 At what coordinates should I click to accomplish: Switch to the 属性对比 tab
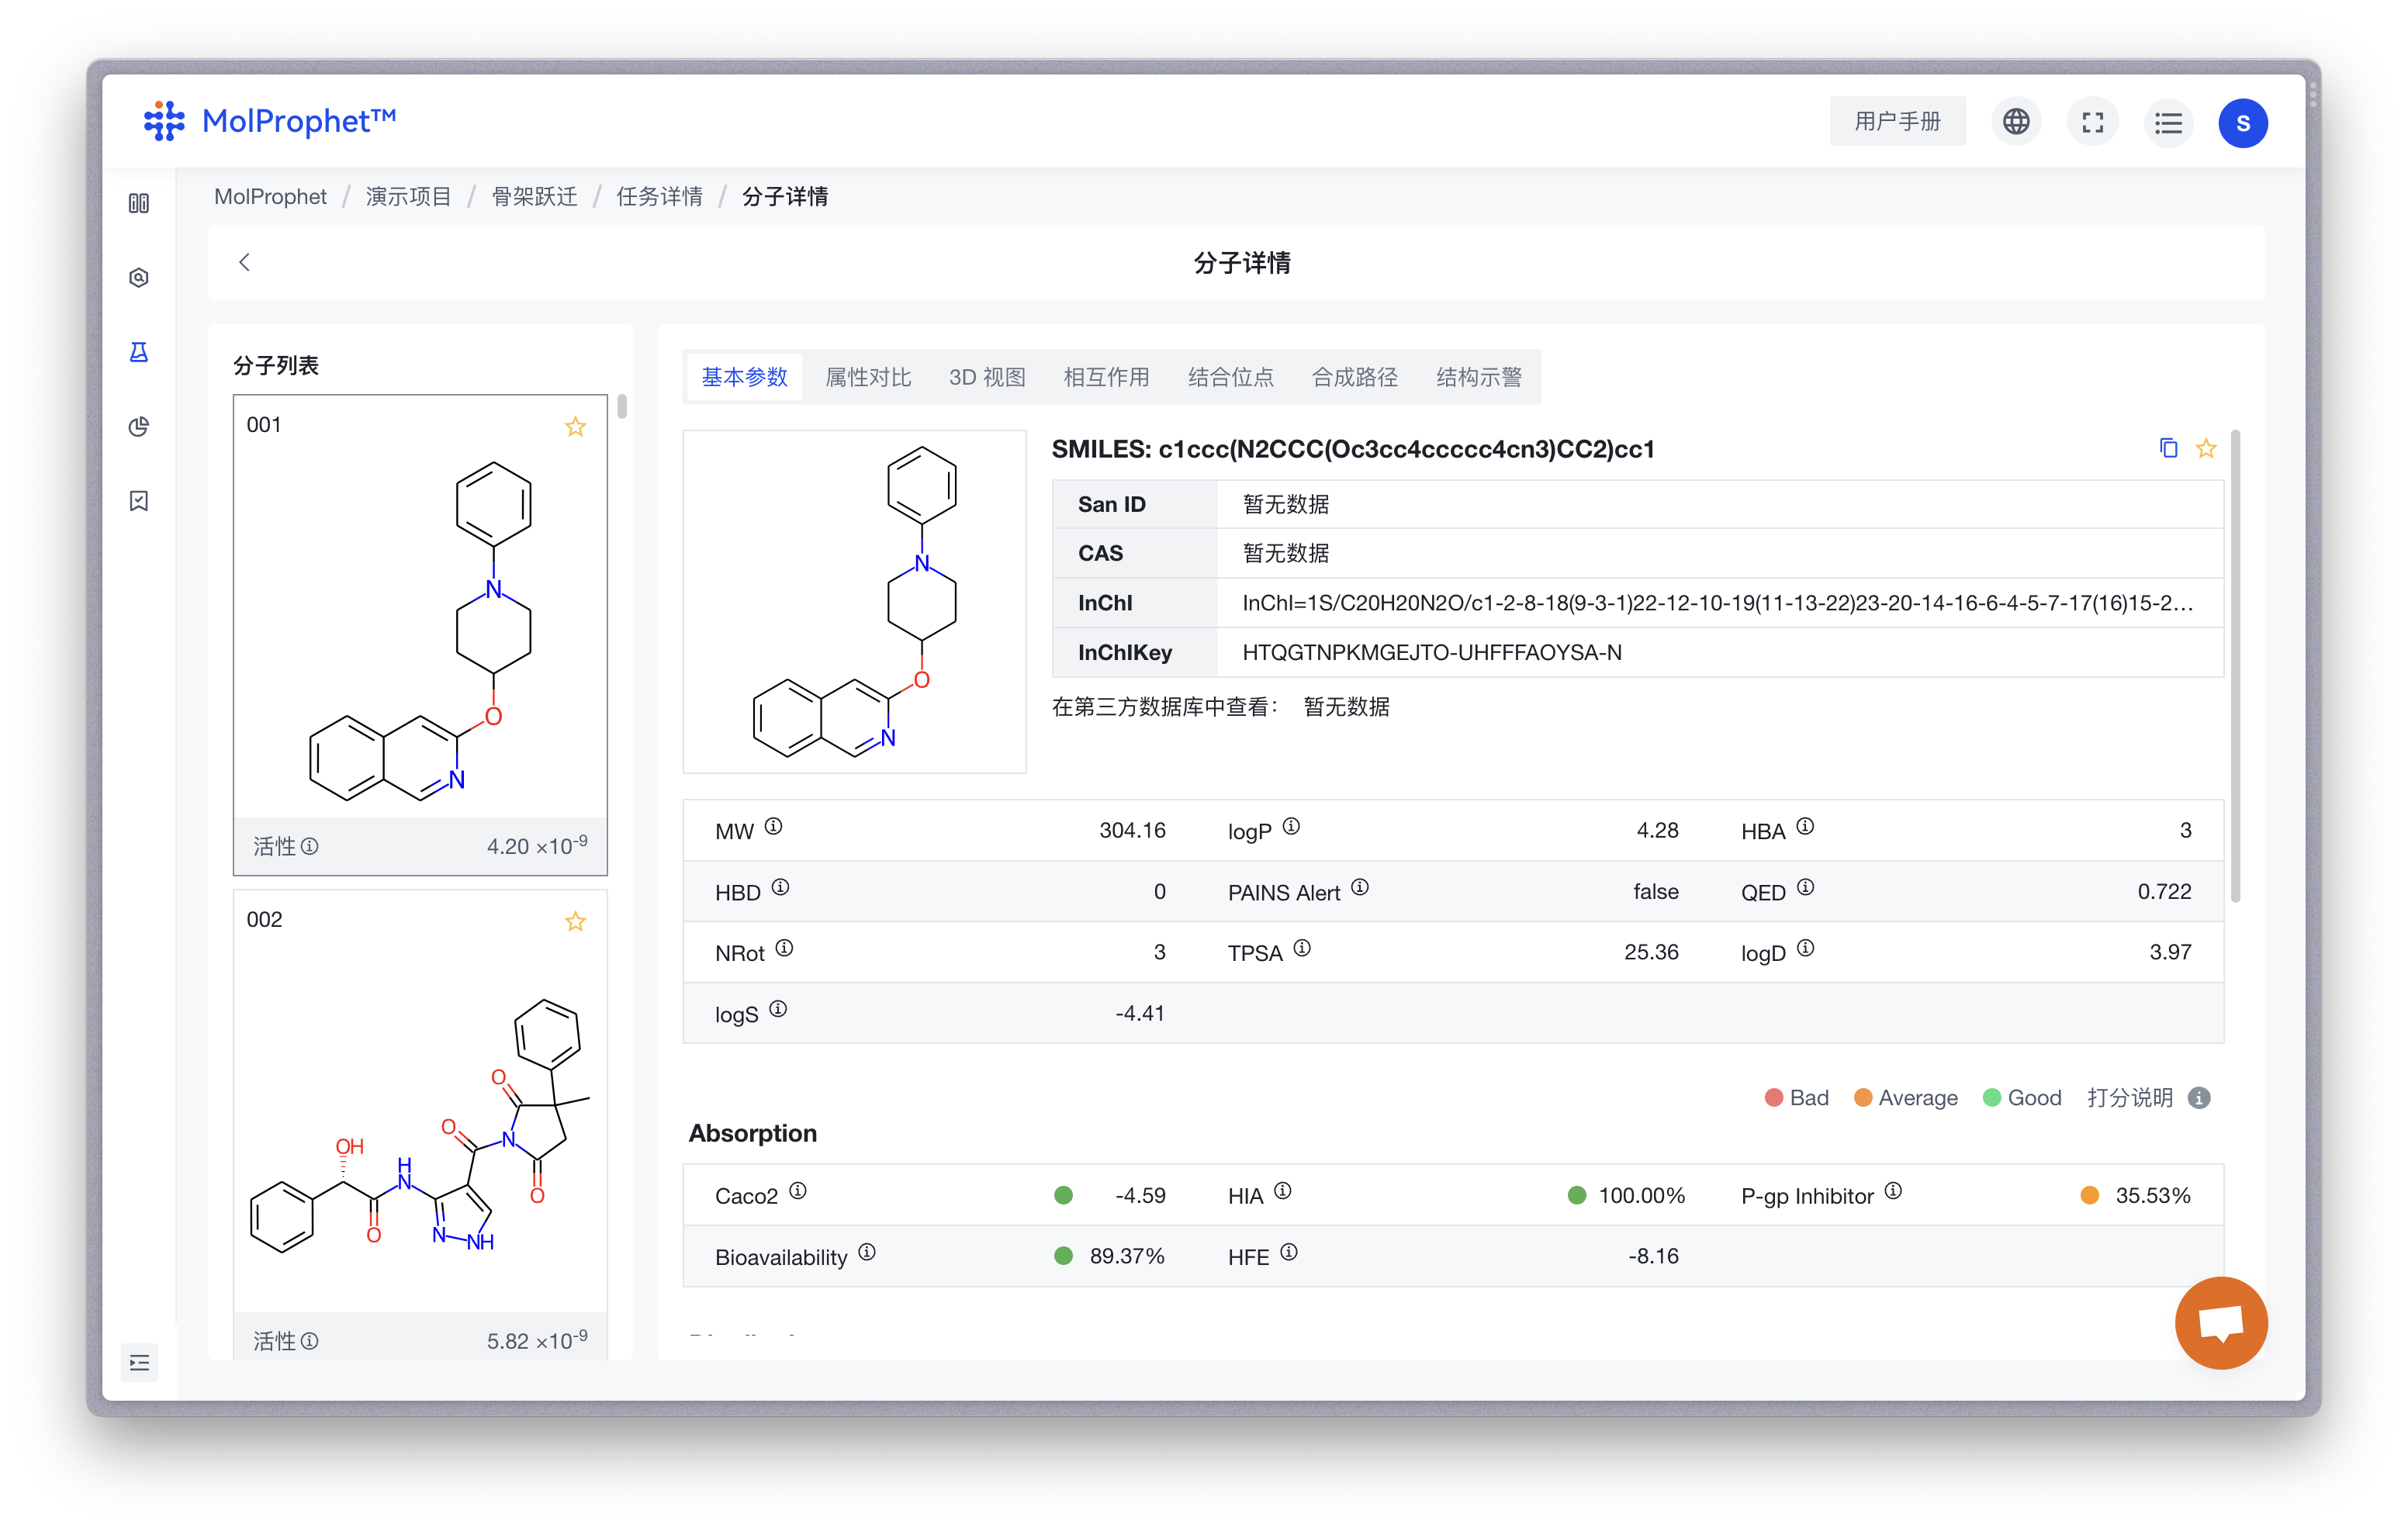[868, 377]
